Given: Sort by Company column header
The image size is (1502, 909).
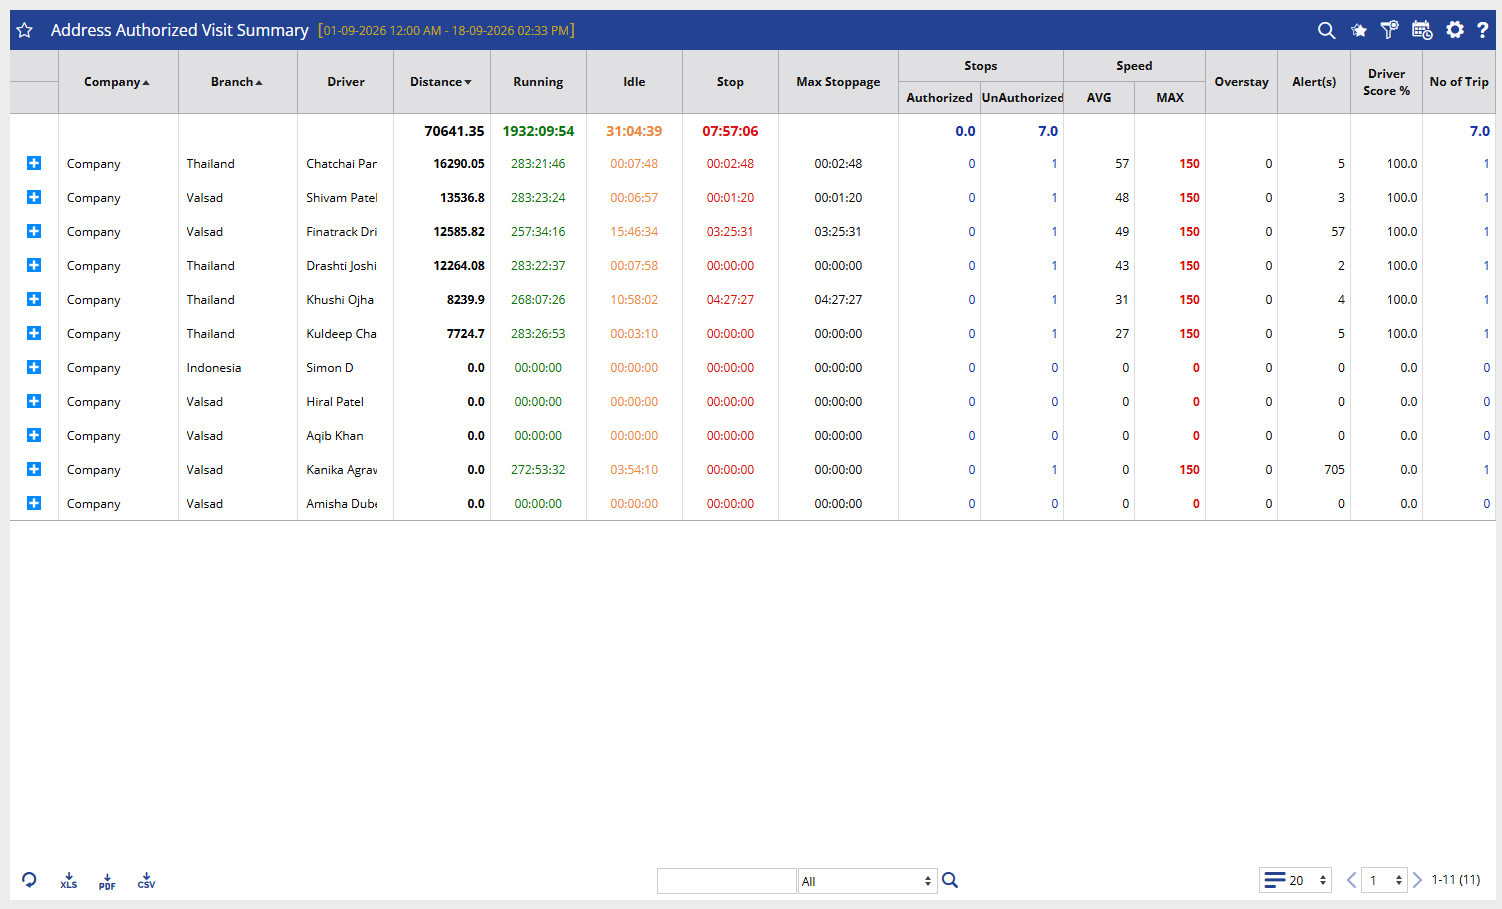Looking at the screenshot, I should 117,82.
